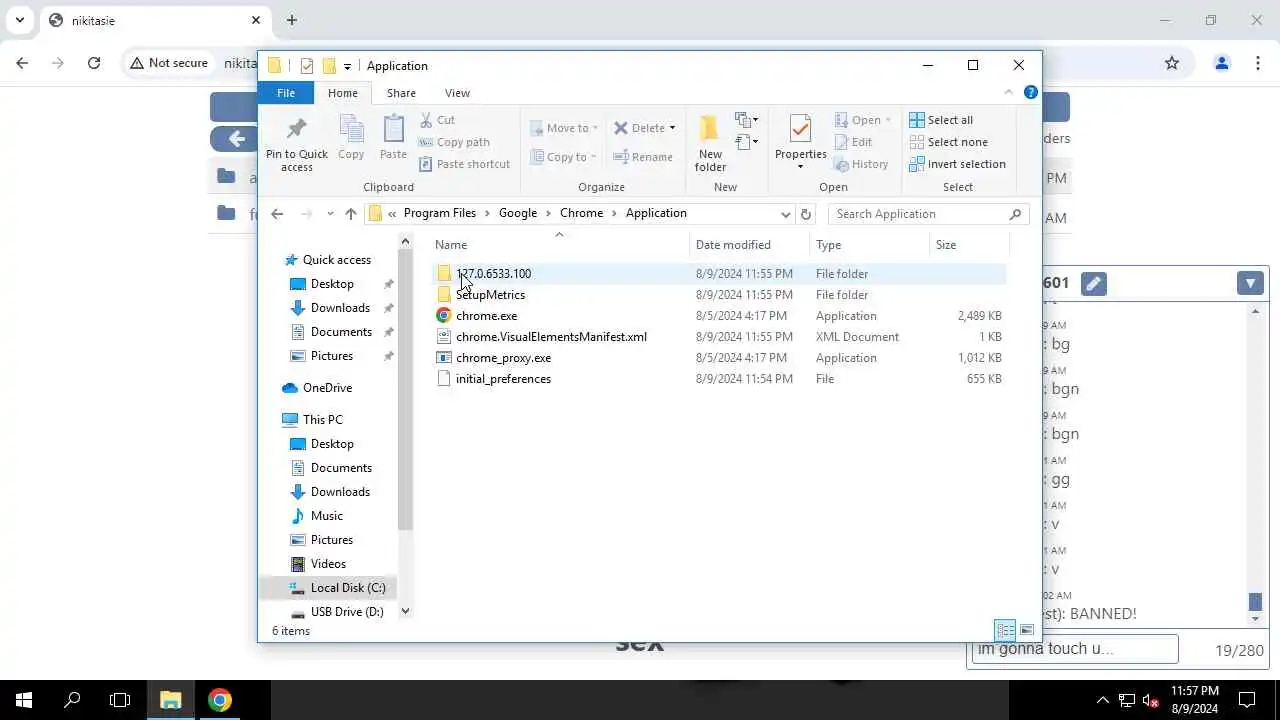Switch to large icons view button

click(x=1027, y=630)
